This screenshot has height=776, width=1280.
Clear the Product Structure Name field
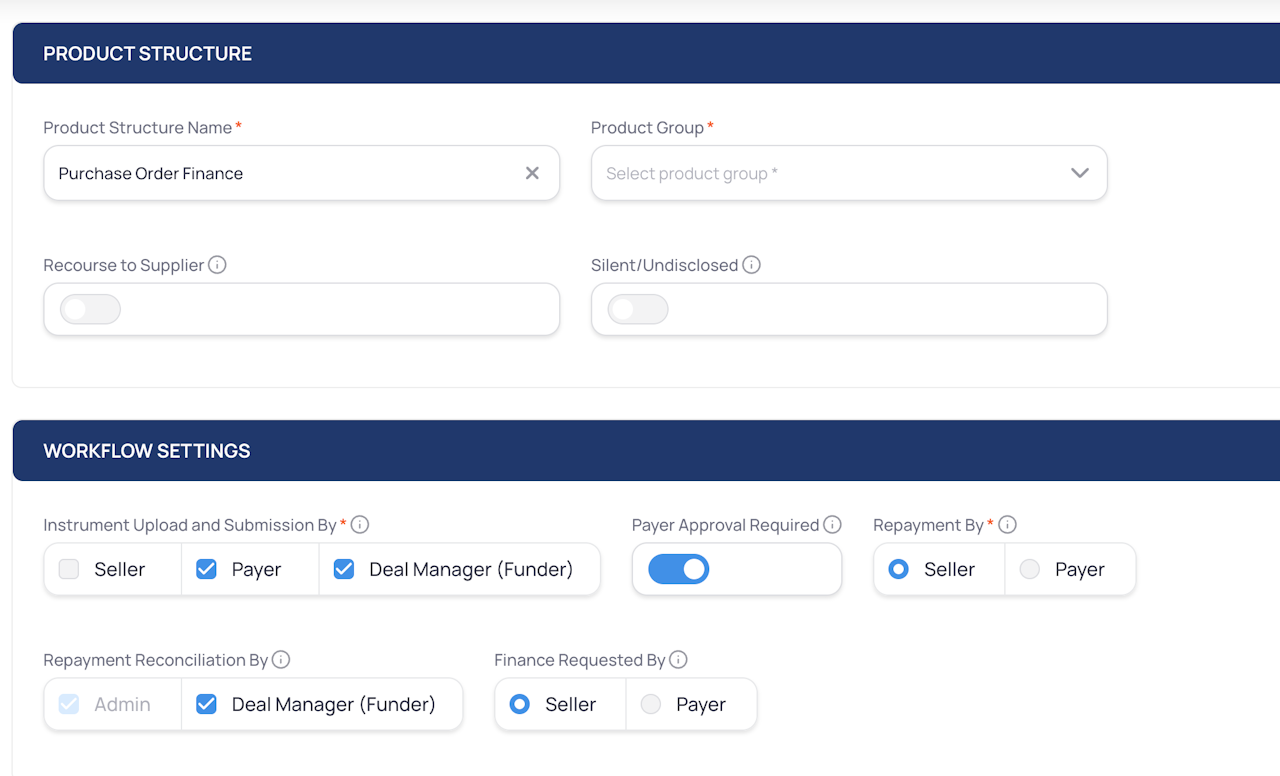point(532,173)
